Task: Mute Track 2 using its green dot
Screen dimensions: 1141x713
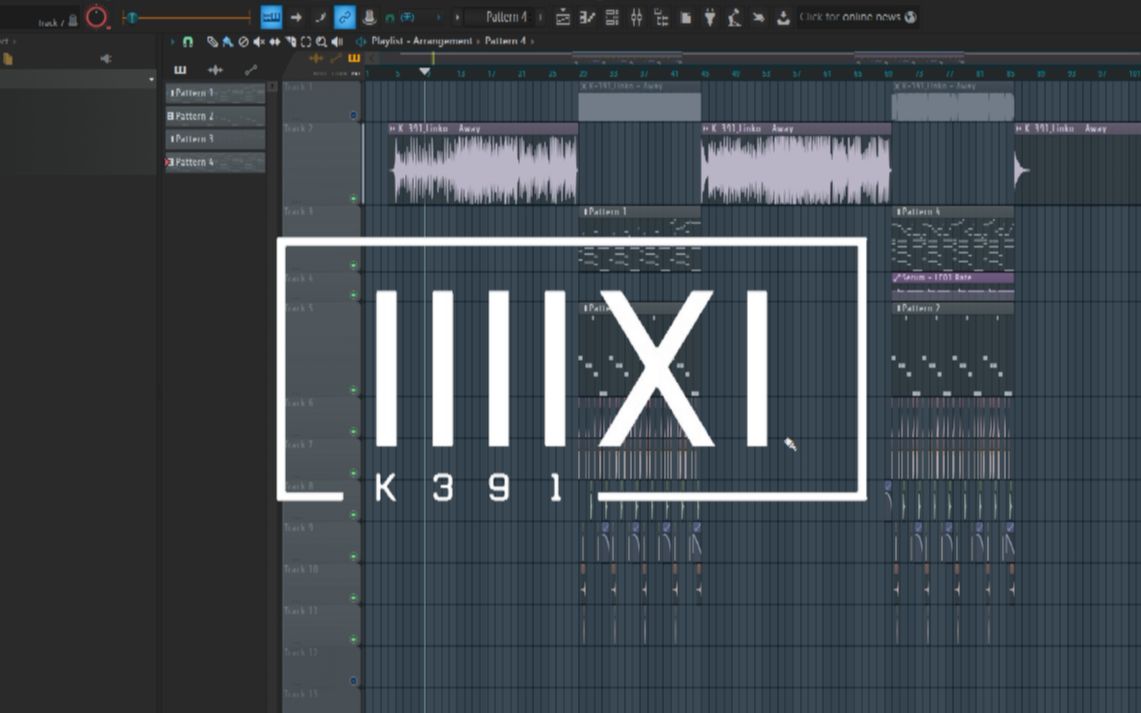Action: (x=354, y=198)
